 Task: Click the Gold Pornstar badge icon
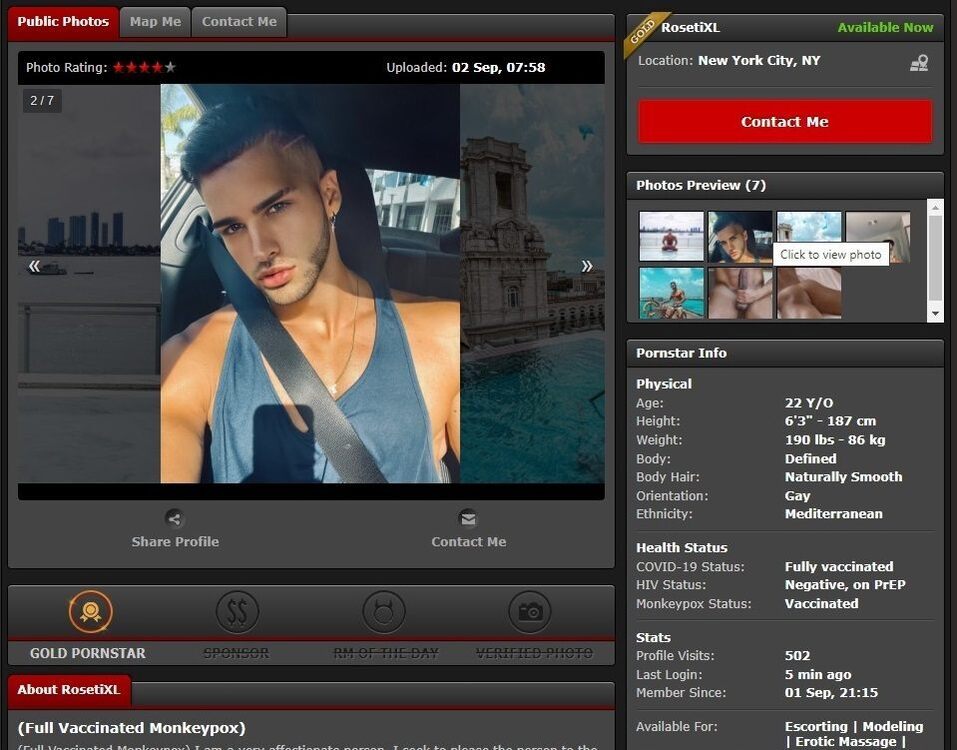(90, 611)
